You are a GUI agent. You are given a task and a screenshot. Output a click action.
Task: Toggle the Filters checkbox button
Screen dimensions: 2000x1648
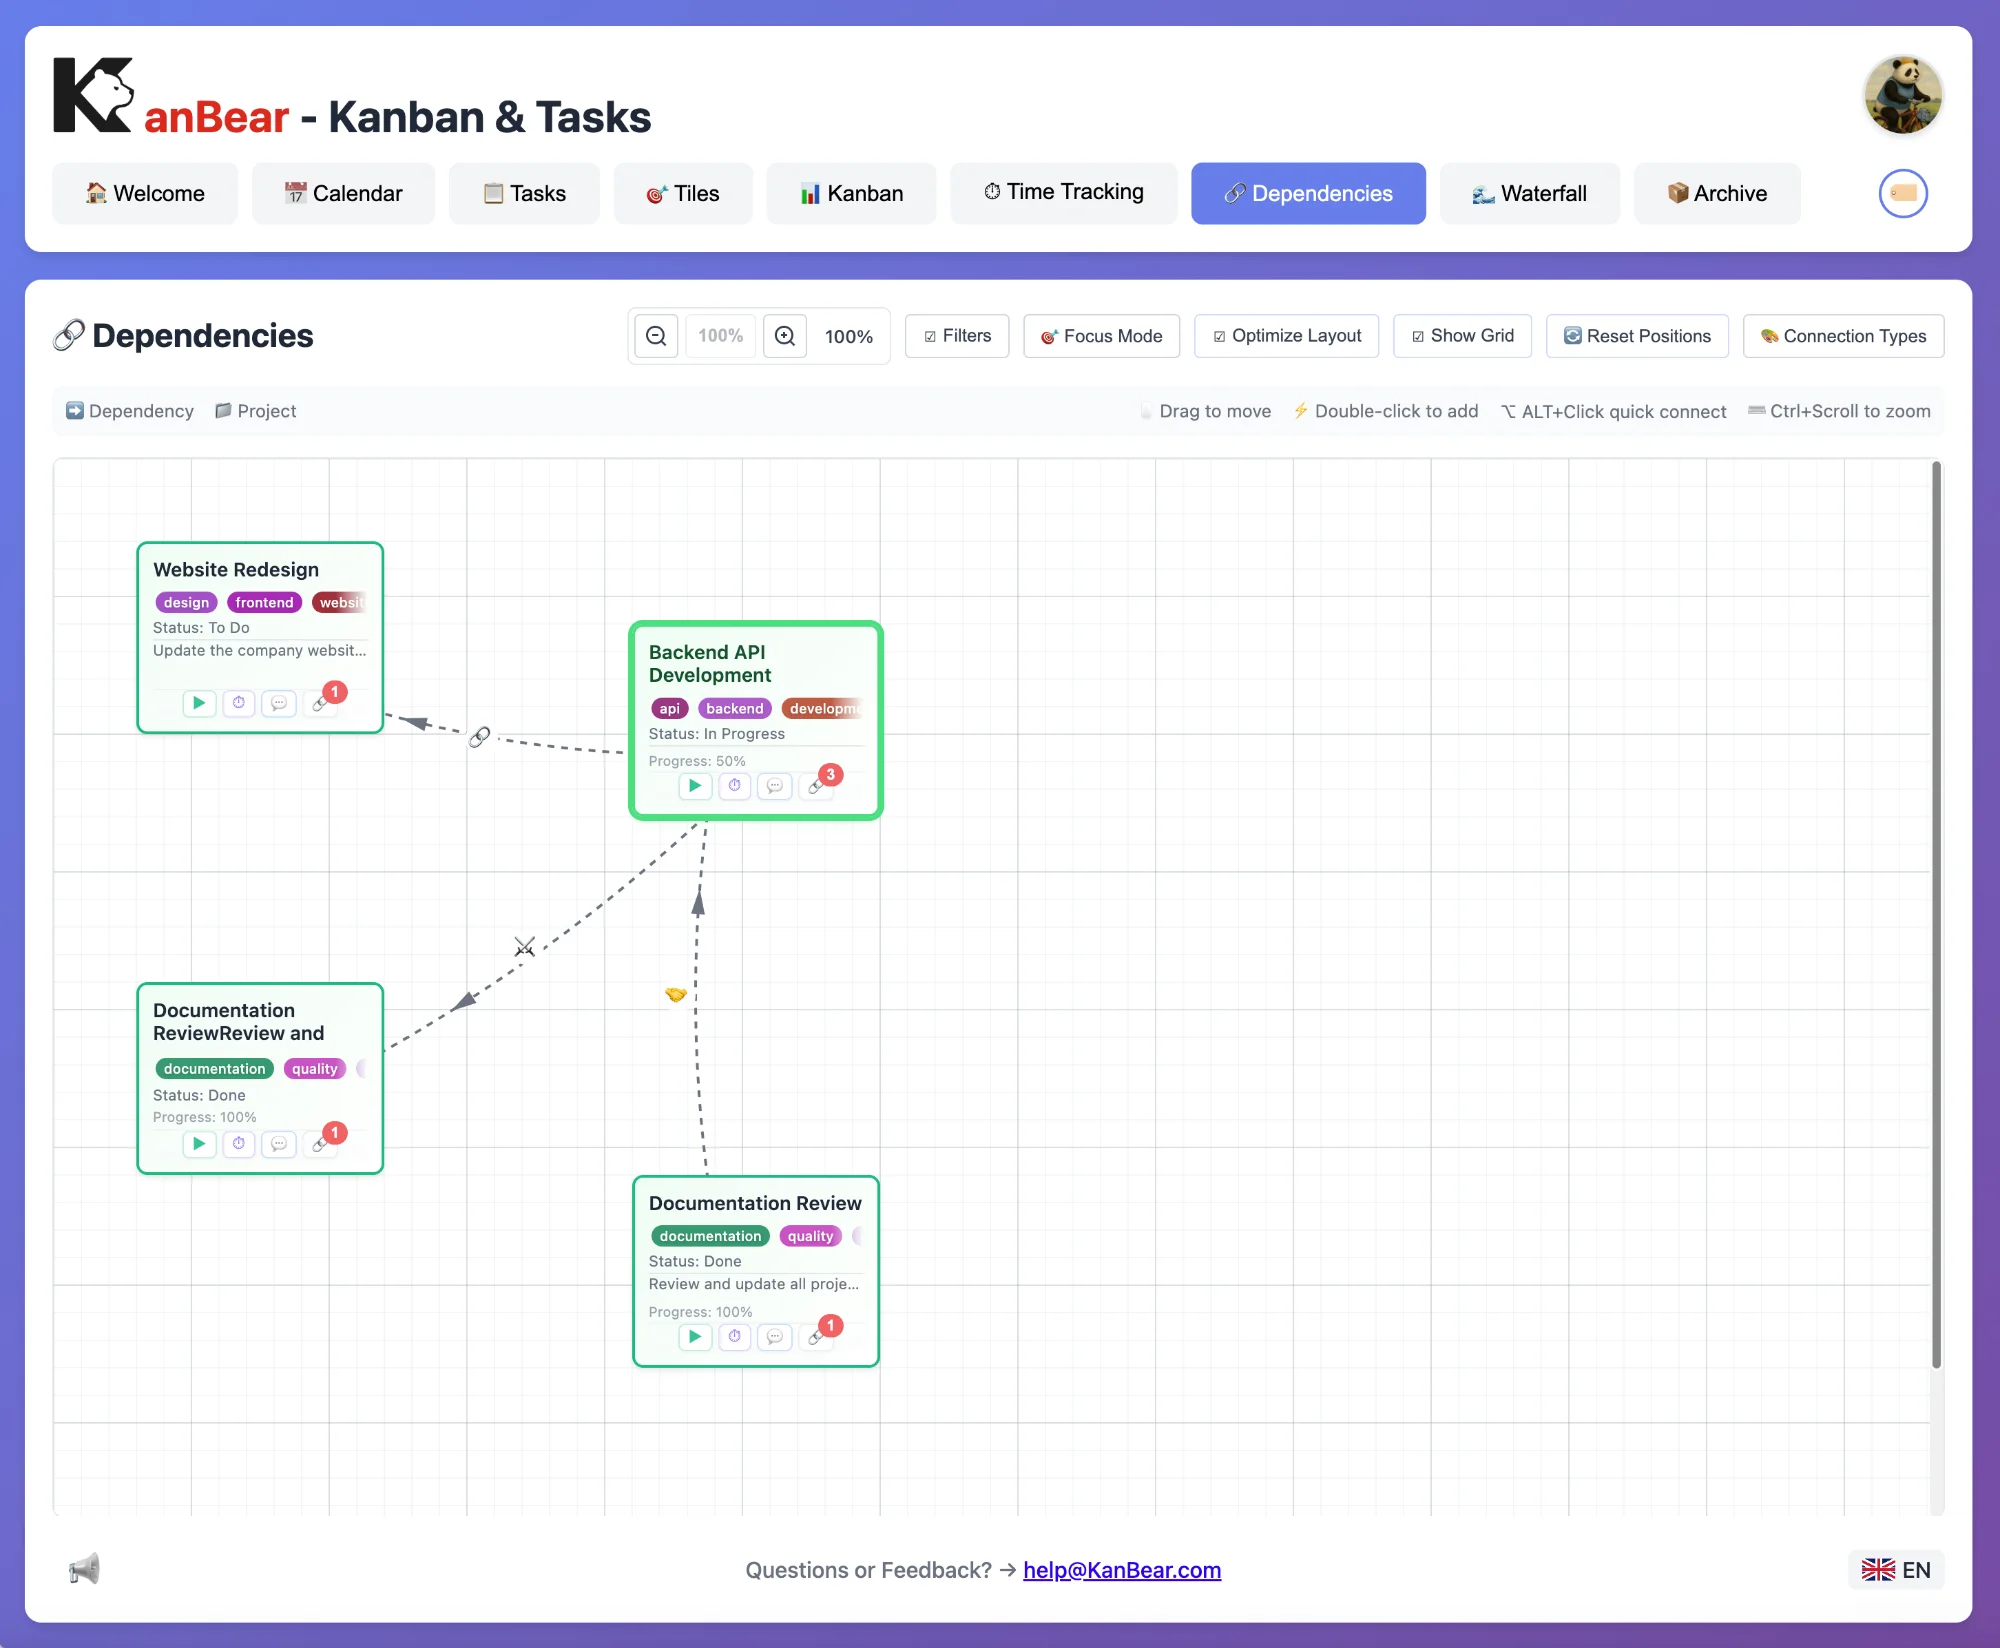point(957,336)
